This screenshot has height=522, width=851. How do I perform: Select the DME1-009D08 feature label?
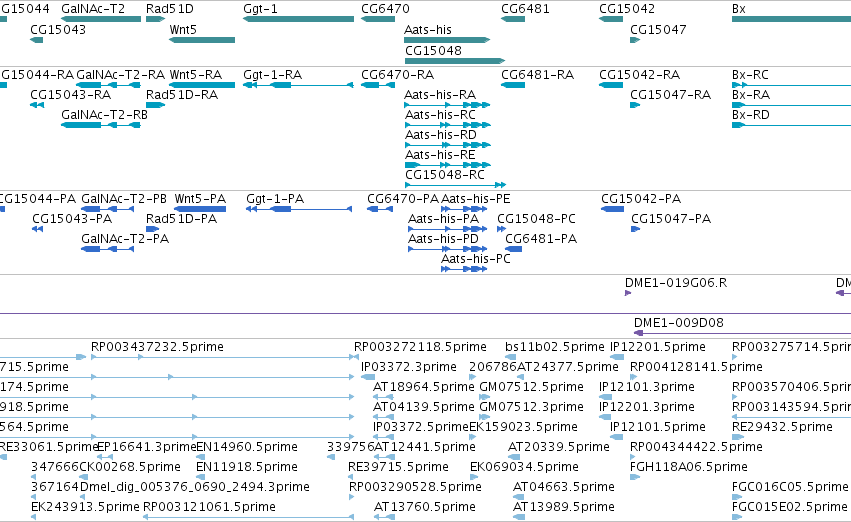pyautogui.click(x=679, y=323)
